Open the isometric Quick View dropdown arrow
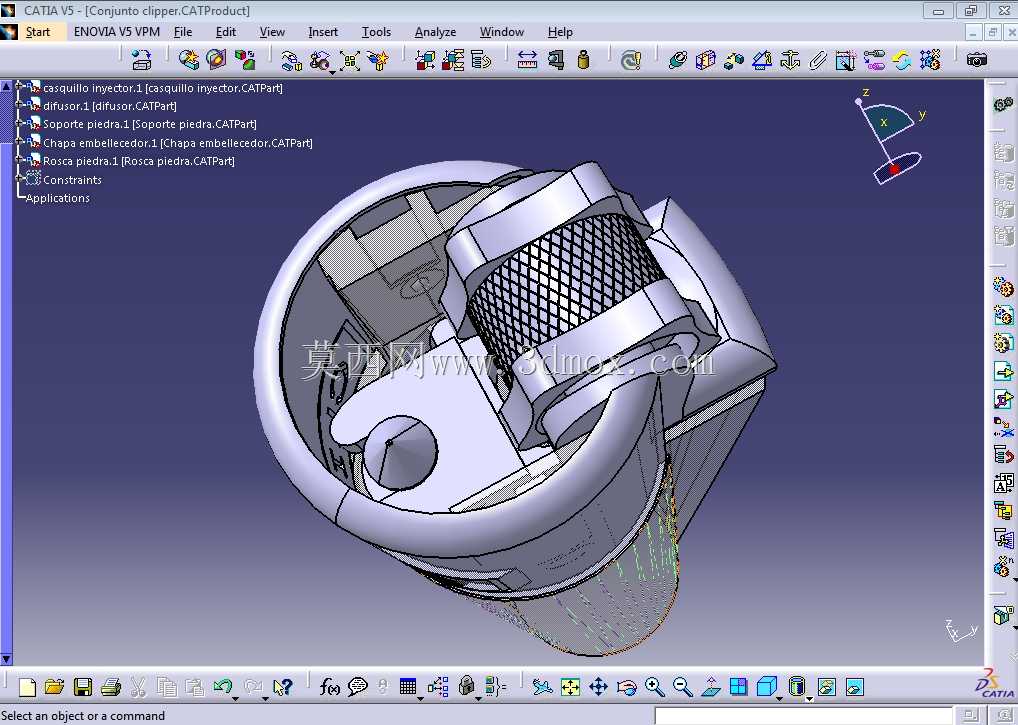This screenshot has height=725, width=1018. pos(779,699)
